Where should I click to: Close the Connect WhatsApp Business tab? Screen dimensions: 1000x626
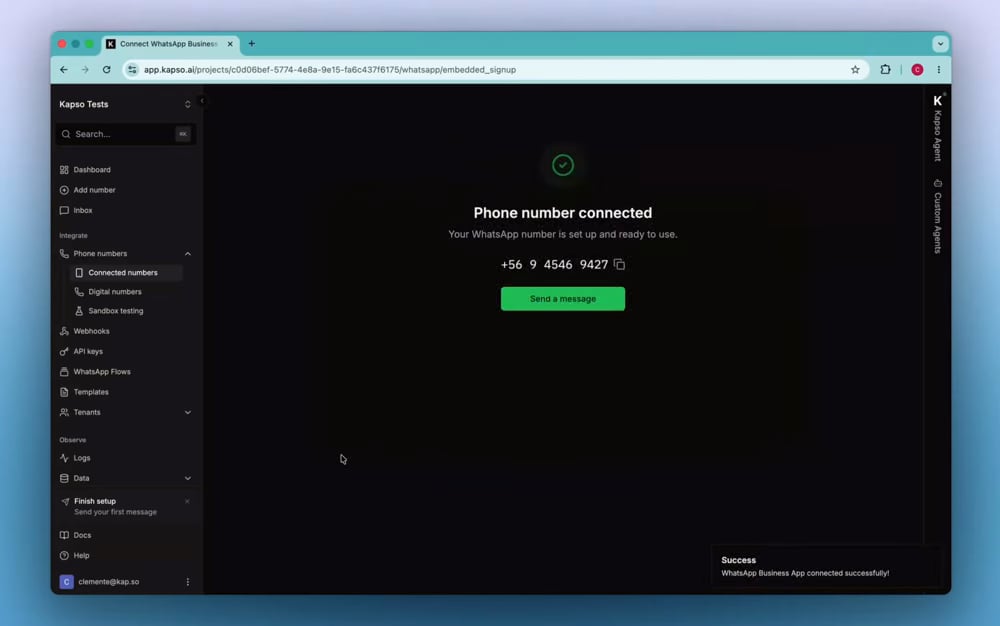point(230,44)
